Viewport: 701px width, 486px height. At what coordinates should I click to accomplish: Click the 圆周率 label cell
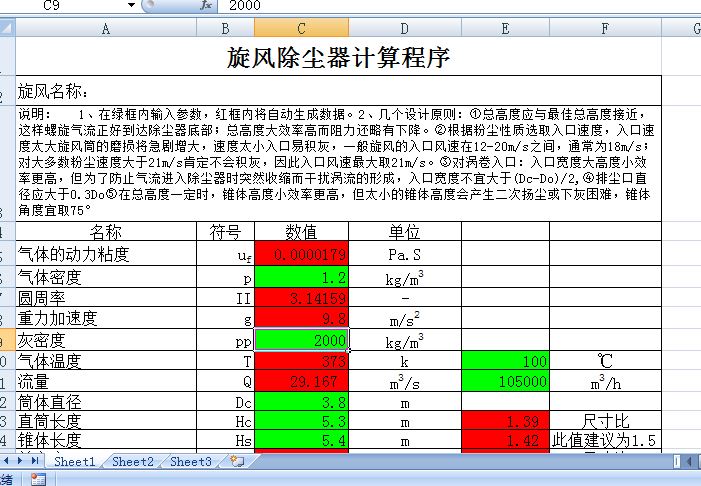[x=106, y=297]
